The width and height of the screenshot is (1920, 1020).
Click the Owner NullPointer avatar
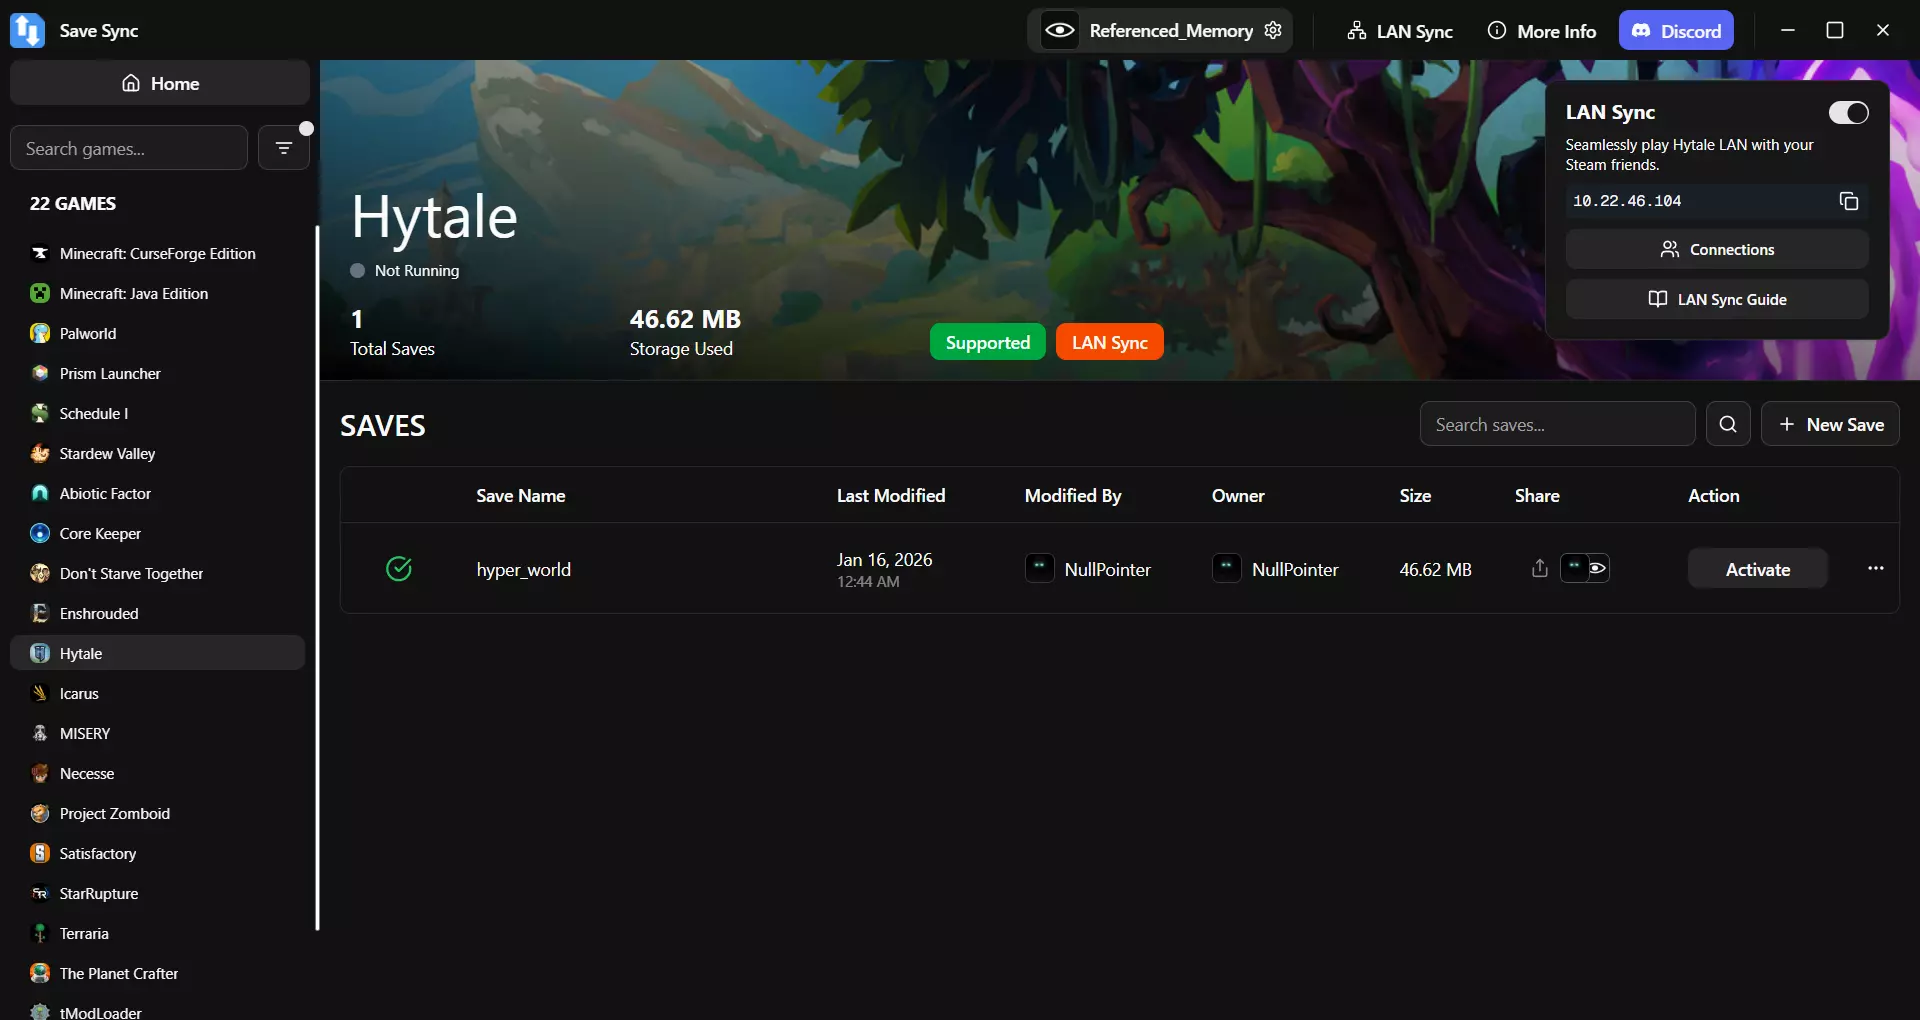coord(1227,568)
